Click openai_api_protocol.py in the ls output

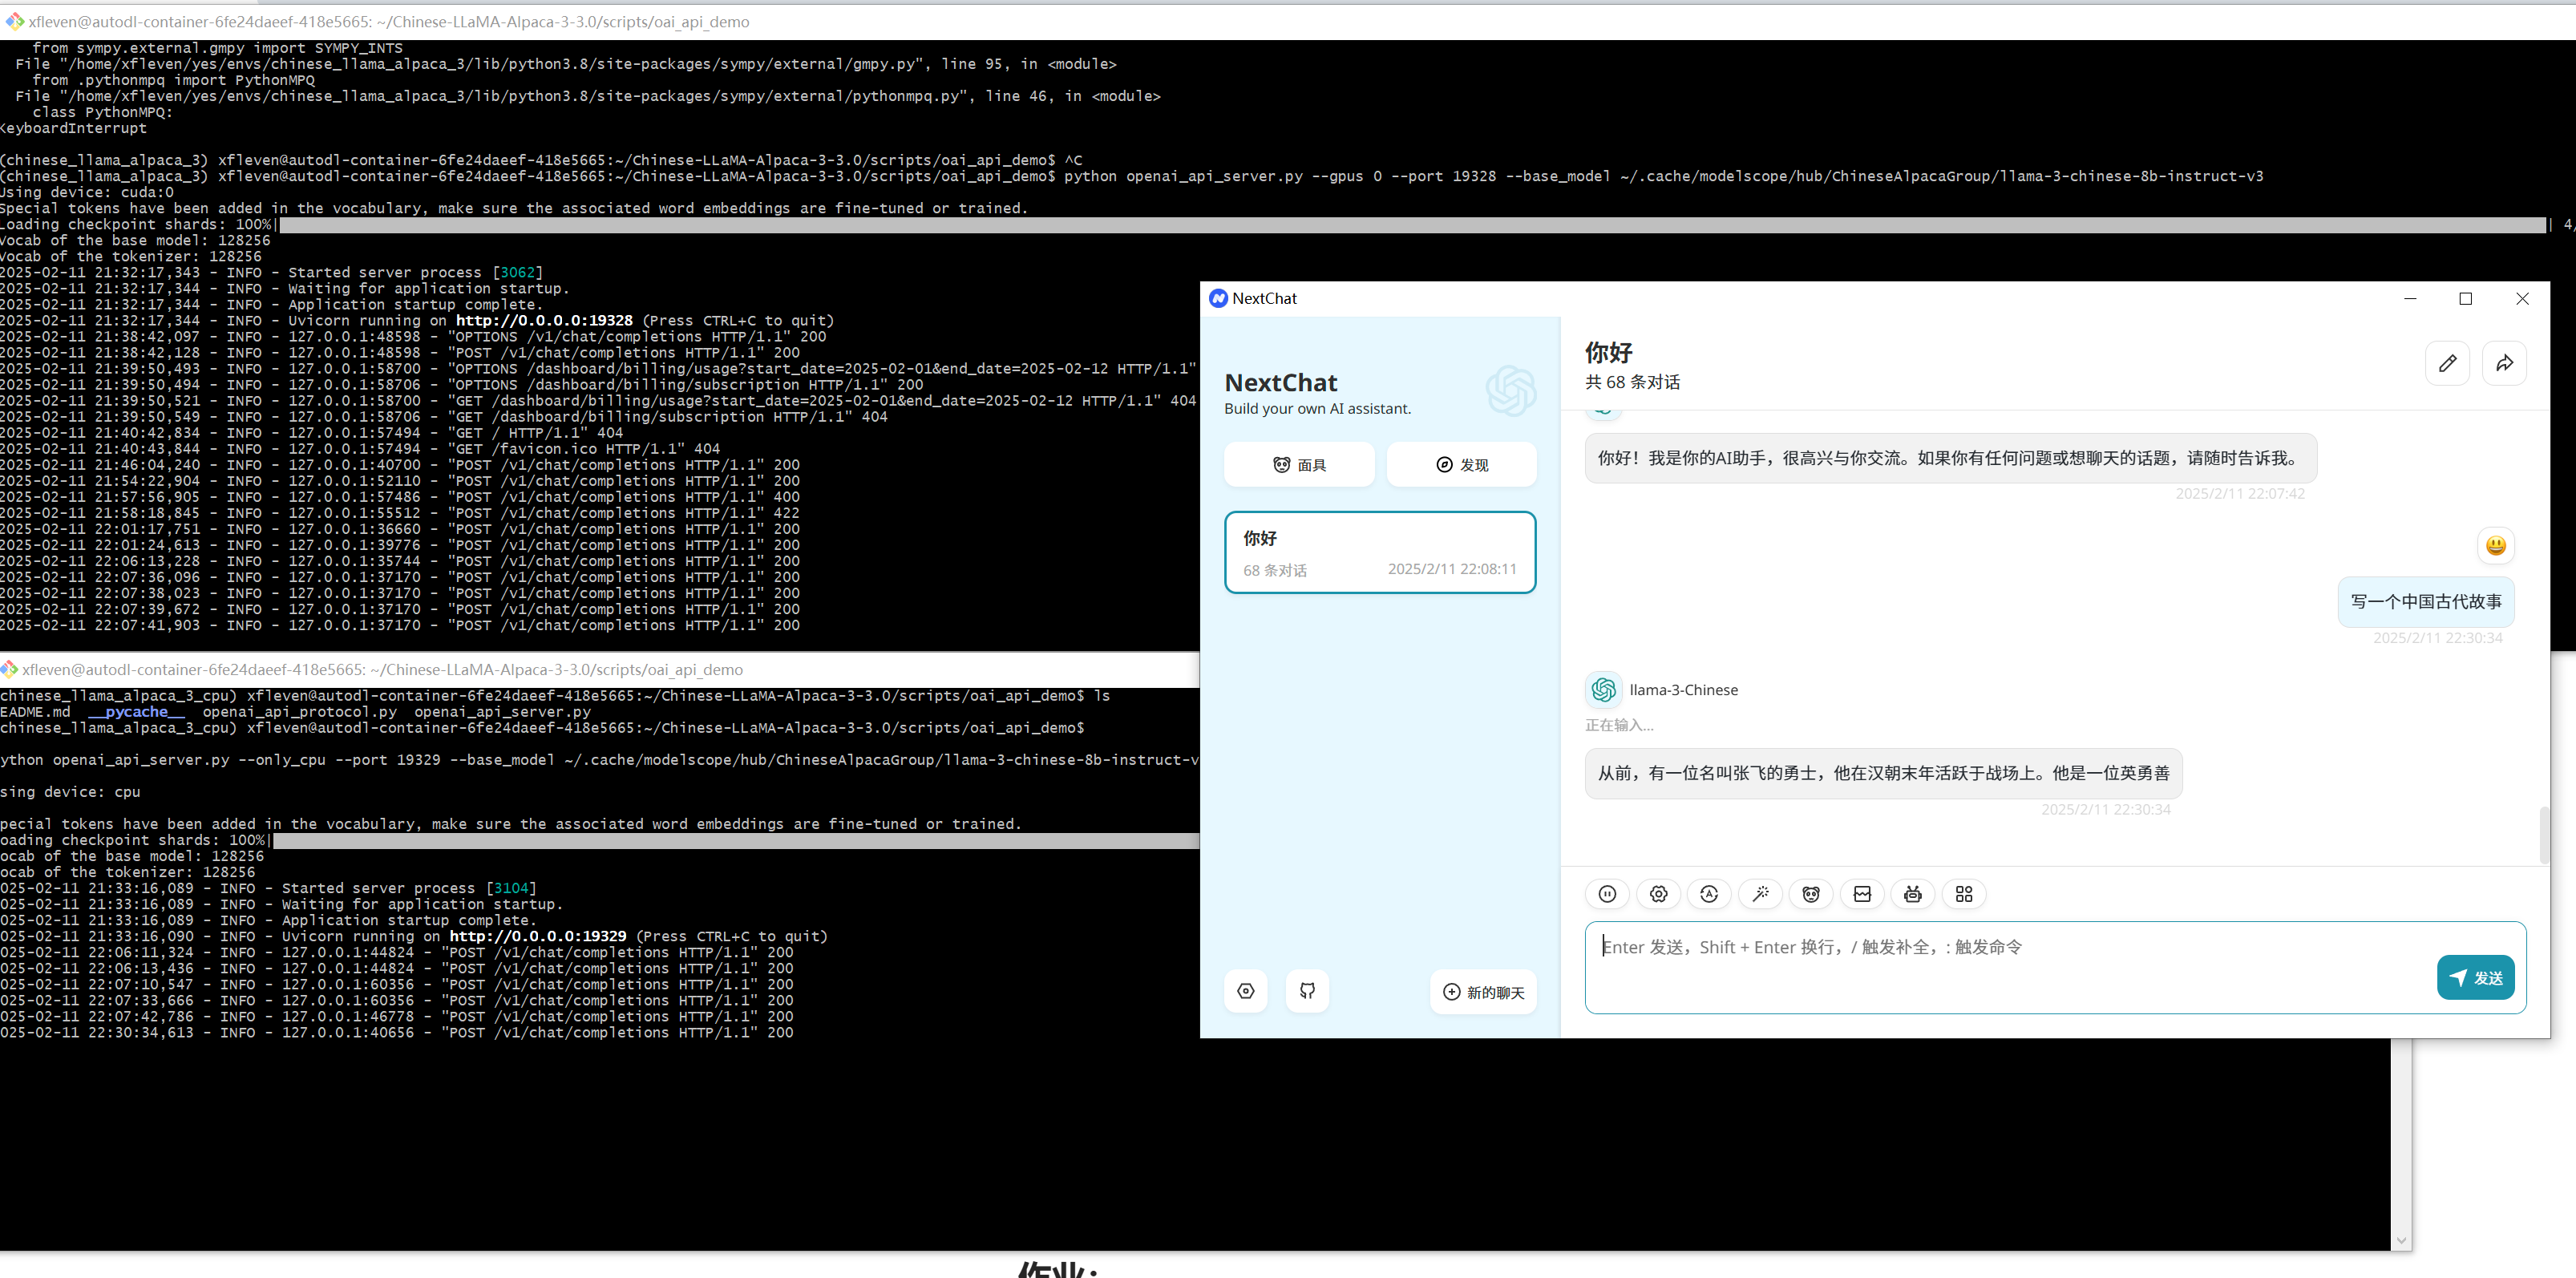(x=299, y=712)
